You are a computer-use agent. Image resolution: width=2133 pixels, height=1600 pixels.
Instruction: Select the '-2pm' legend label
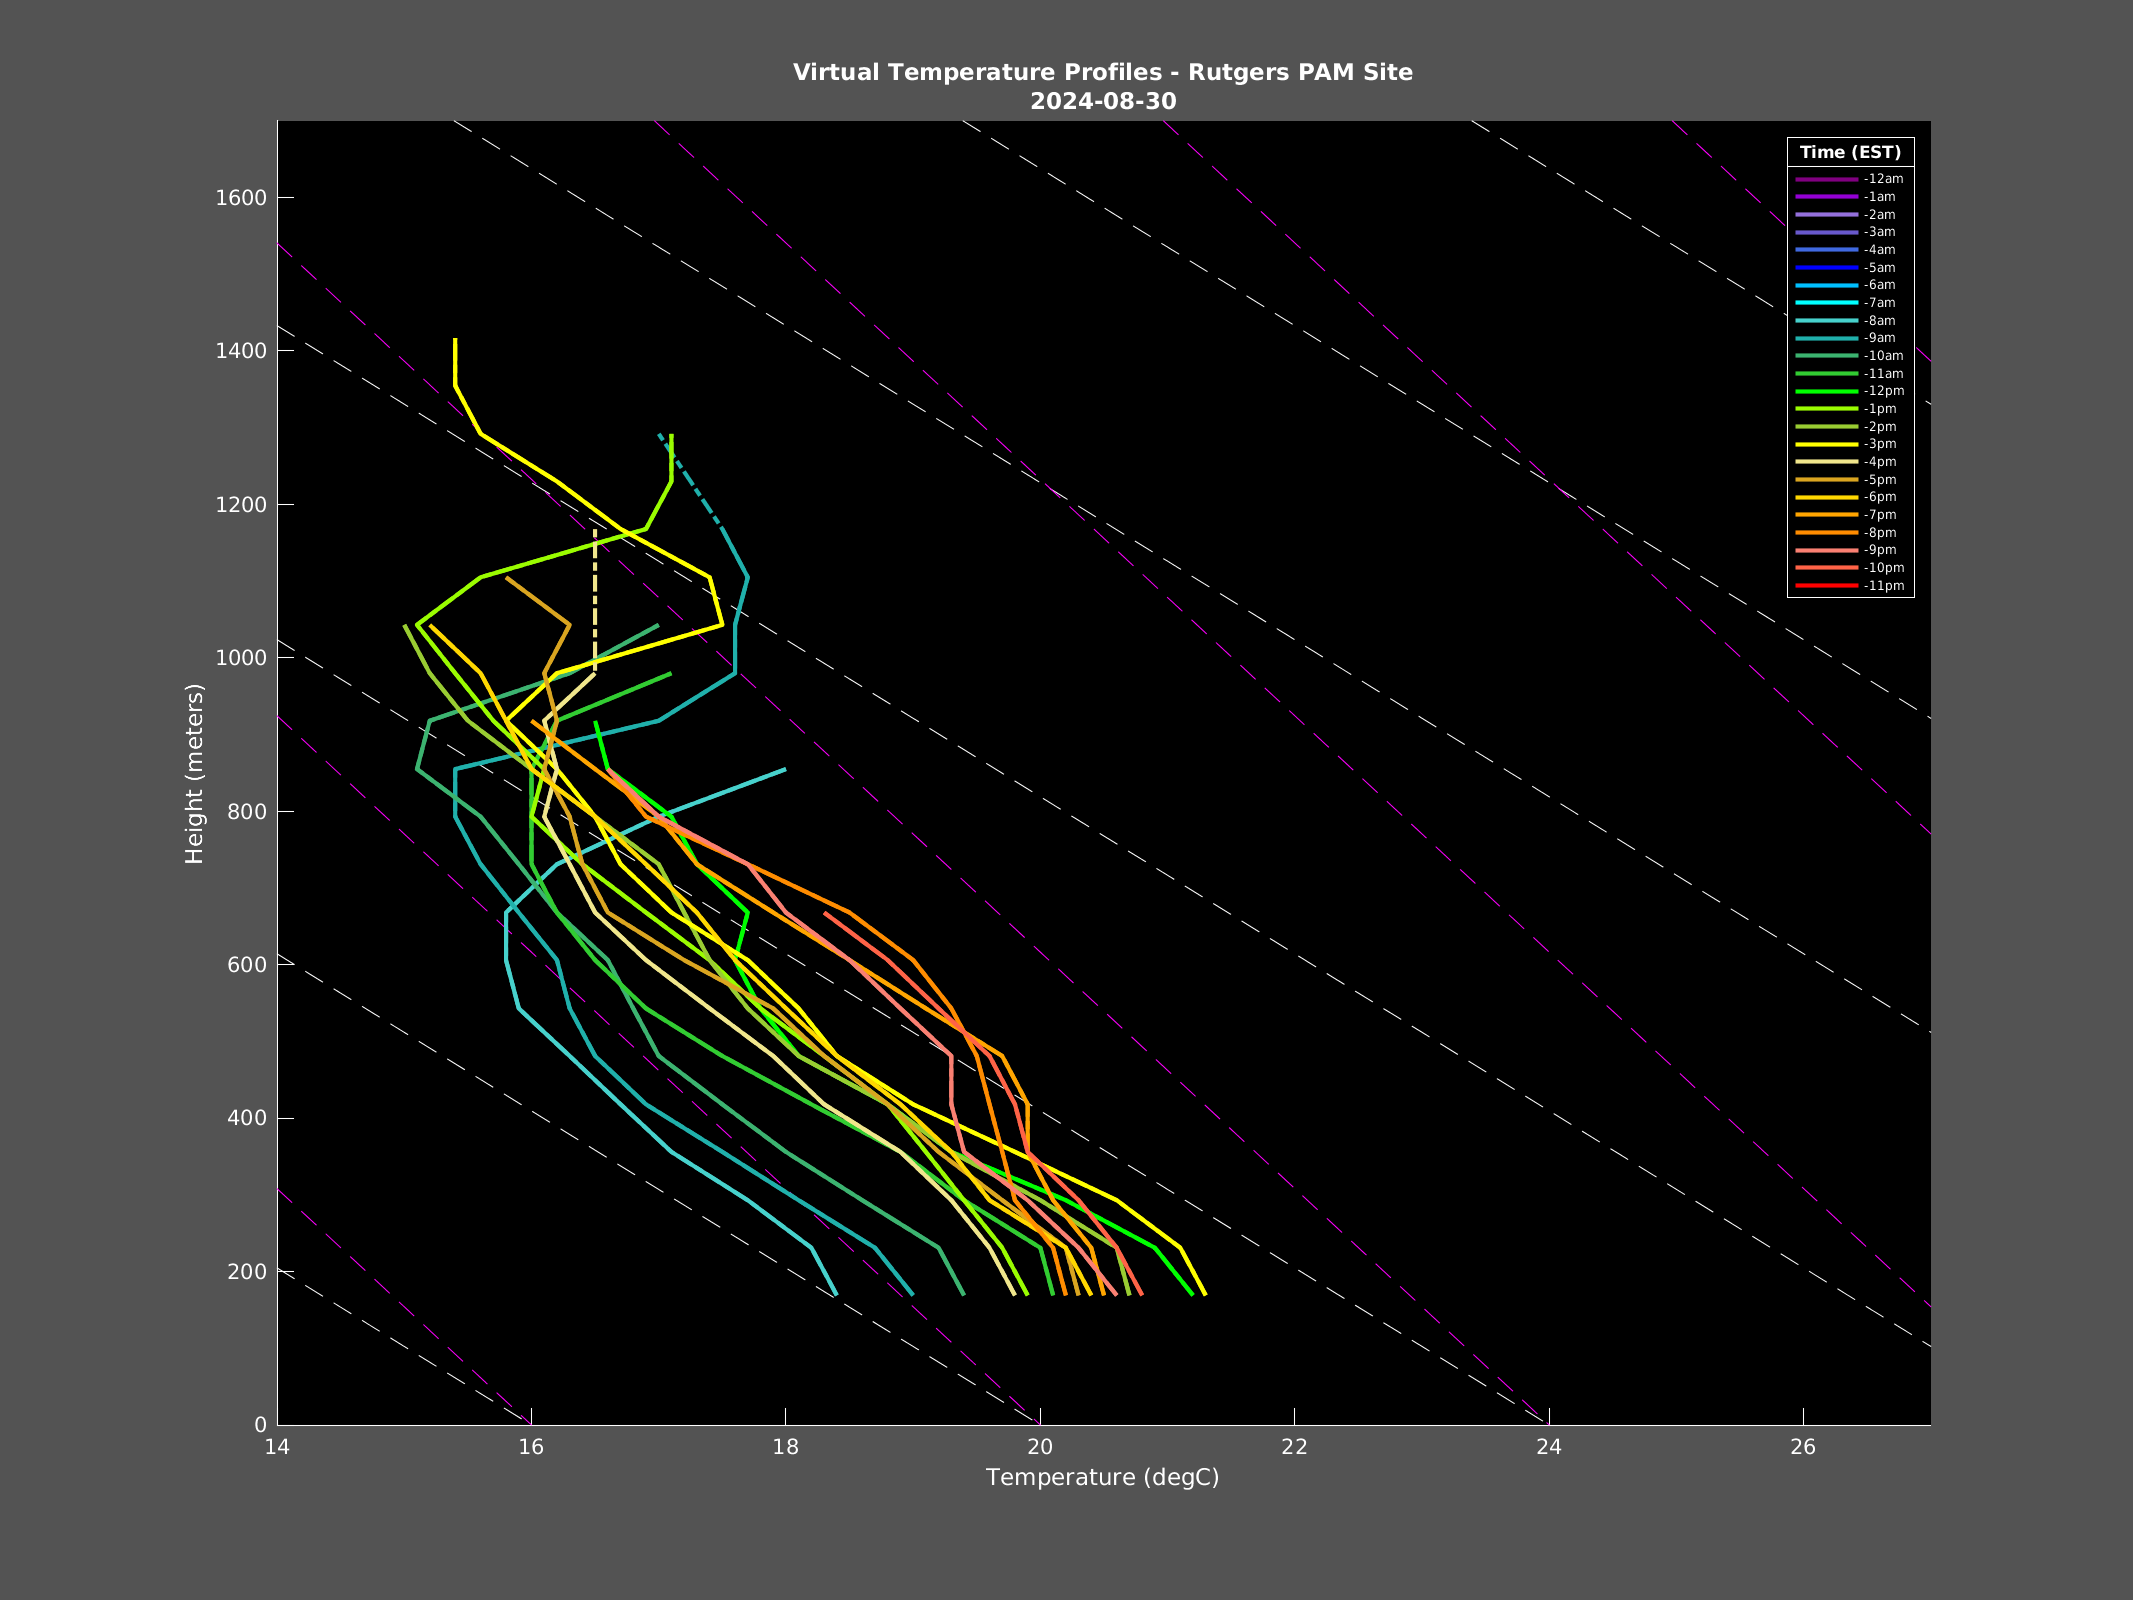1879,427
